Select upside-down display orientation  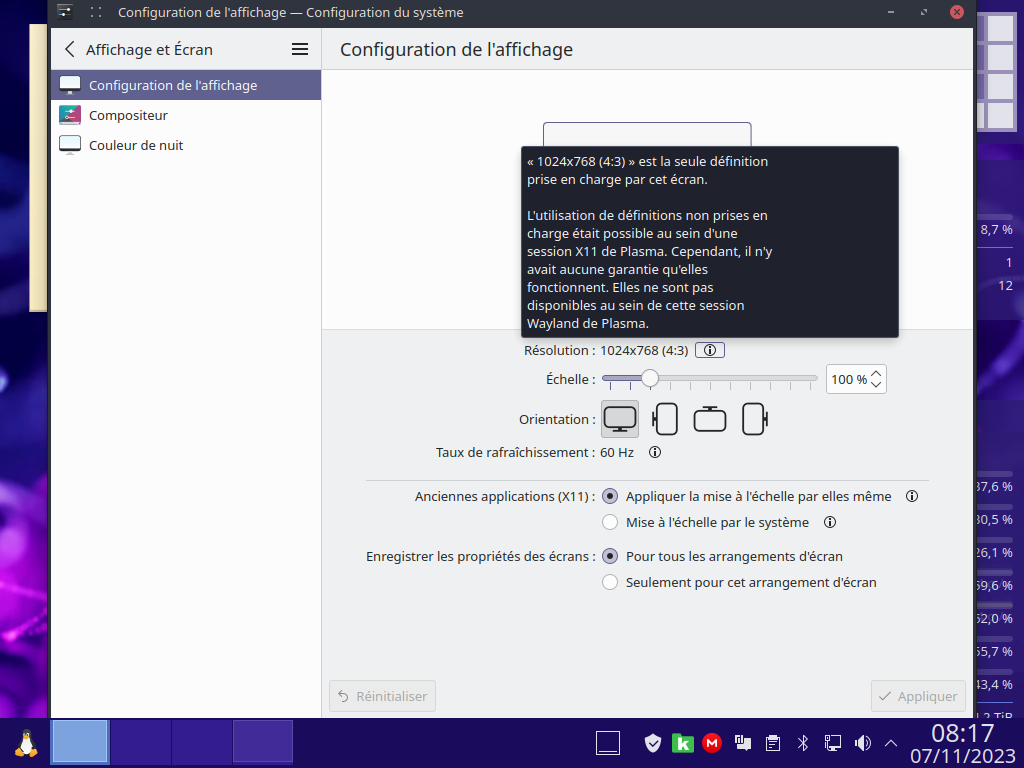coord(710,419)
